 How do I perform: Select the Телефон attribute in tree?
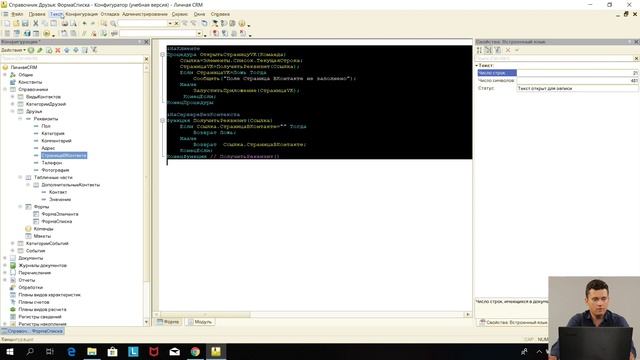51,163
